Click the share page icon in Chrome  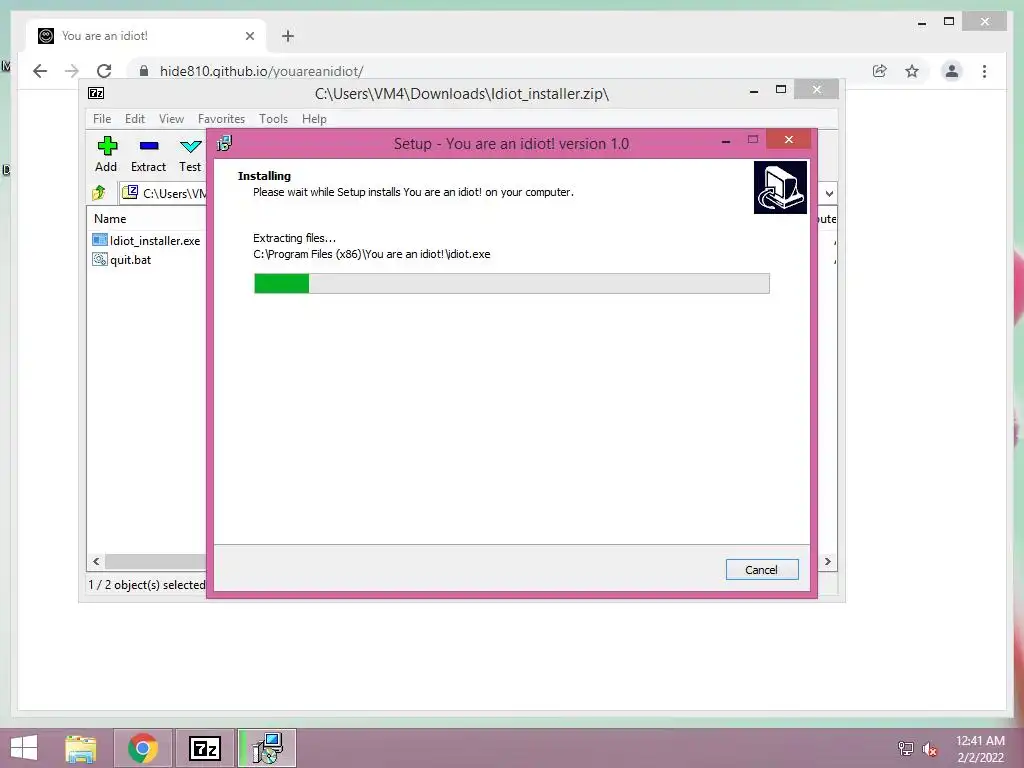point(880,71)
